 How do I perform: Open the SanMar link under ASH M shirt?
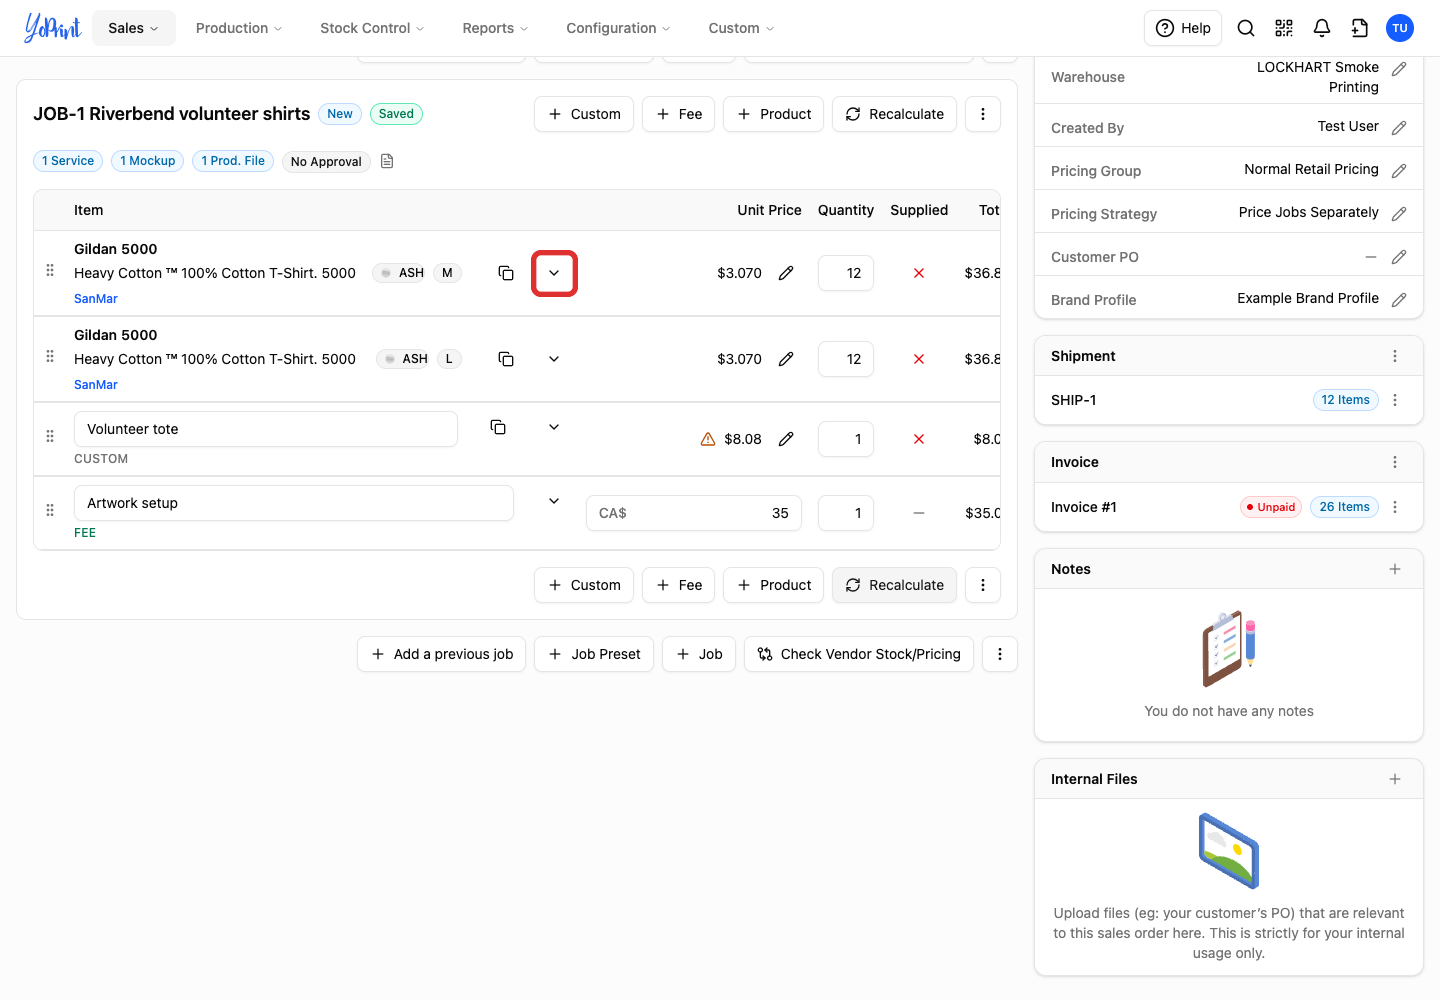(x=96, y=299)
